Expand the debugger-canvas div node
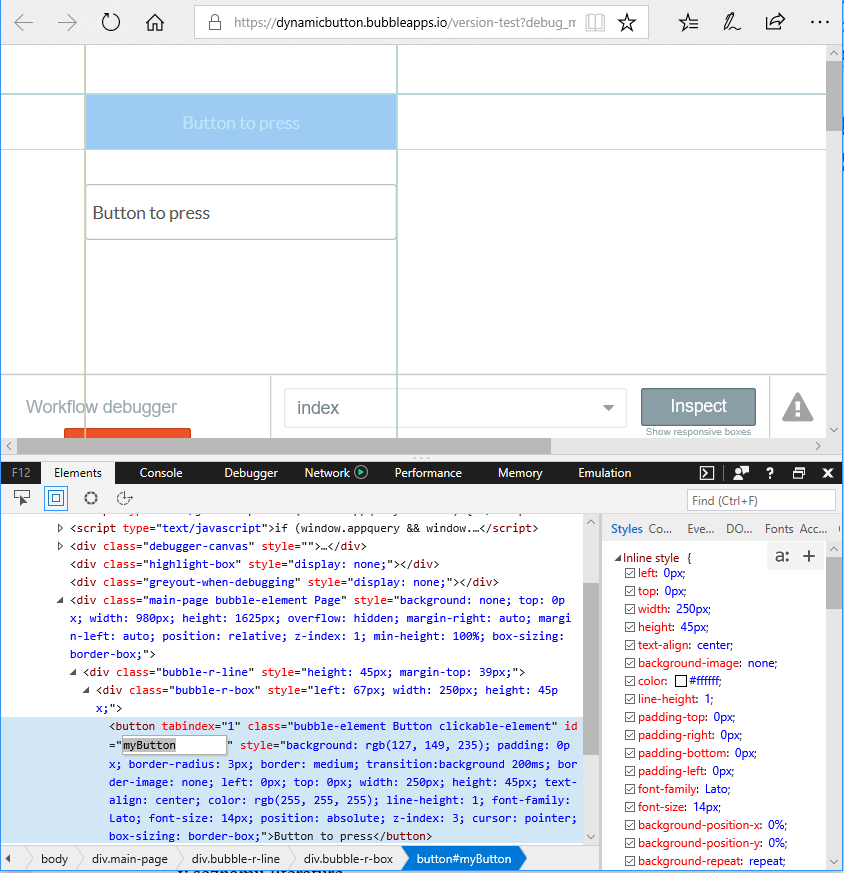 (x=60, y=546)
